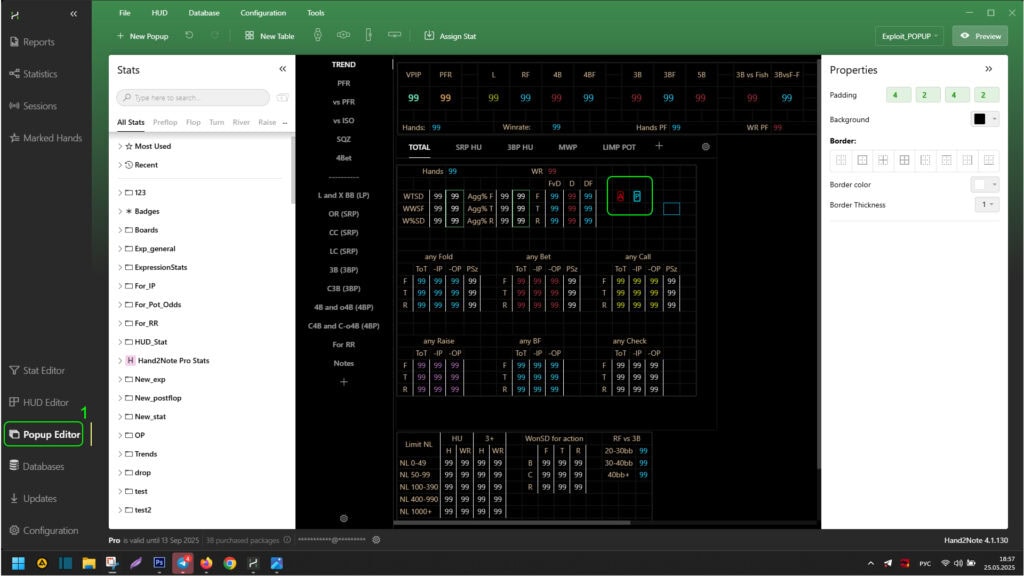This screenshot has width=1024, height=576.
Task: Open the settings gear beside the LIMP POT tab
Action: point(706,147)
